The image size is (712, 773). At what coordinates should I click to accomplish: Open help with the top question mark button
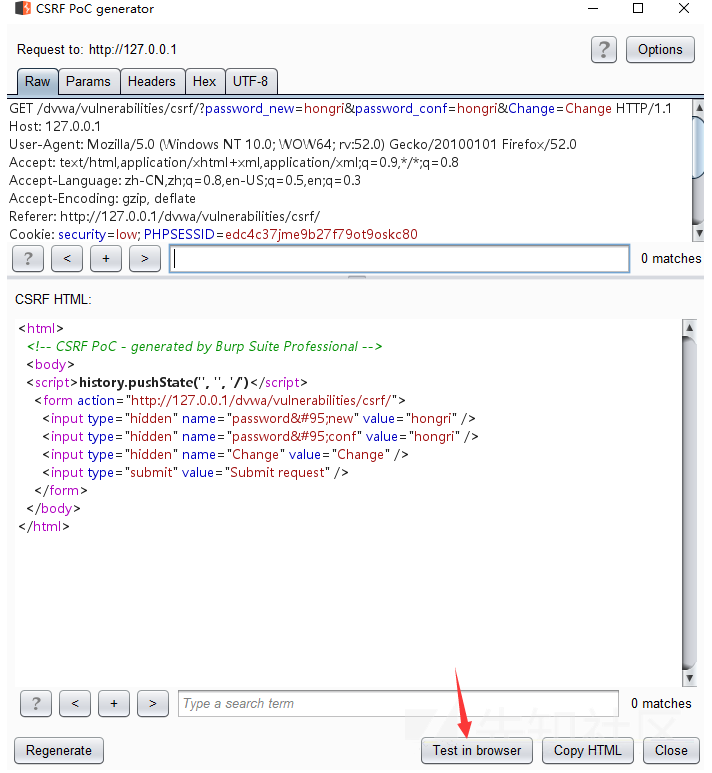coord(604,50)
